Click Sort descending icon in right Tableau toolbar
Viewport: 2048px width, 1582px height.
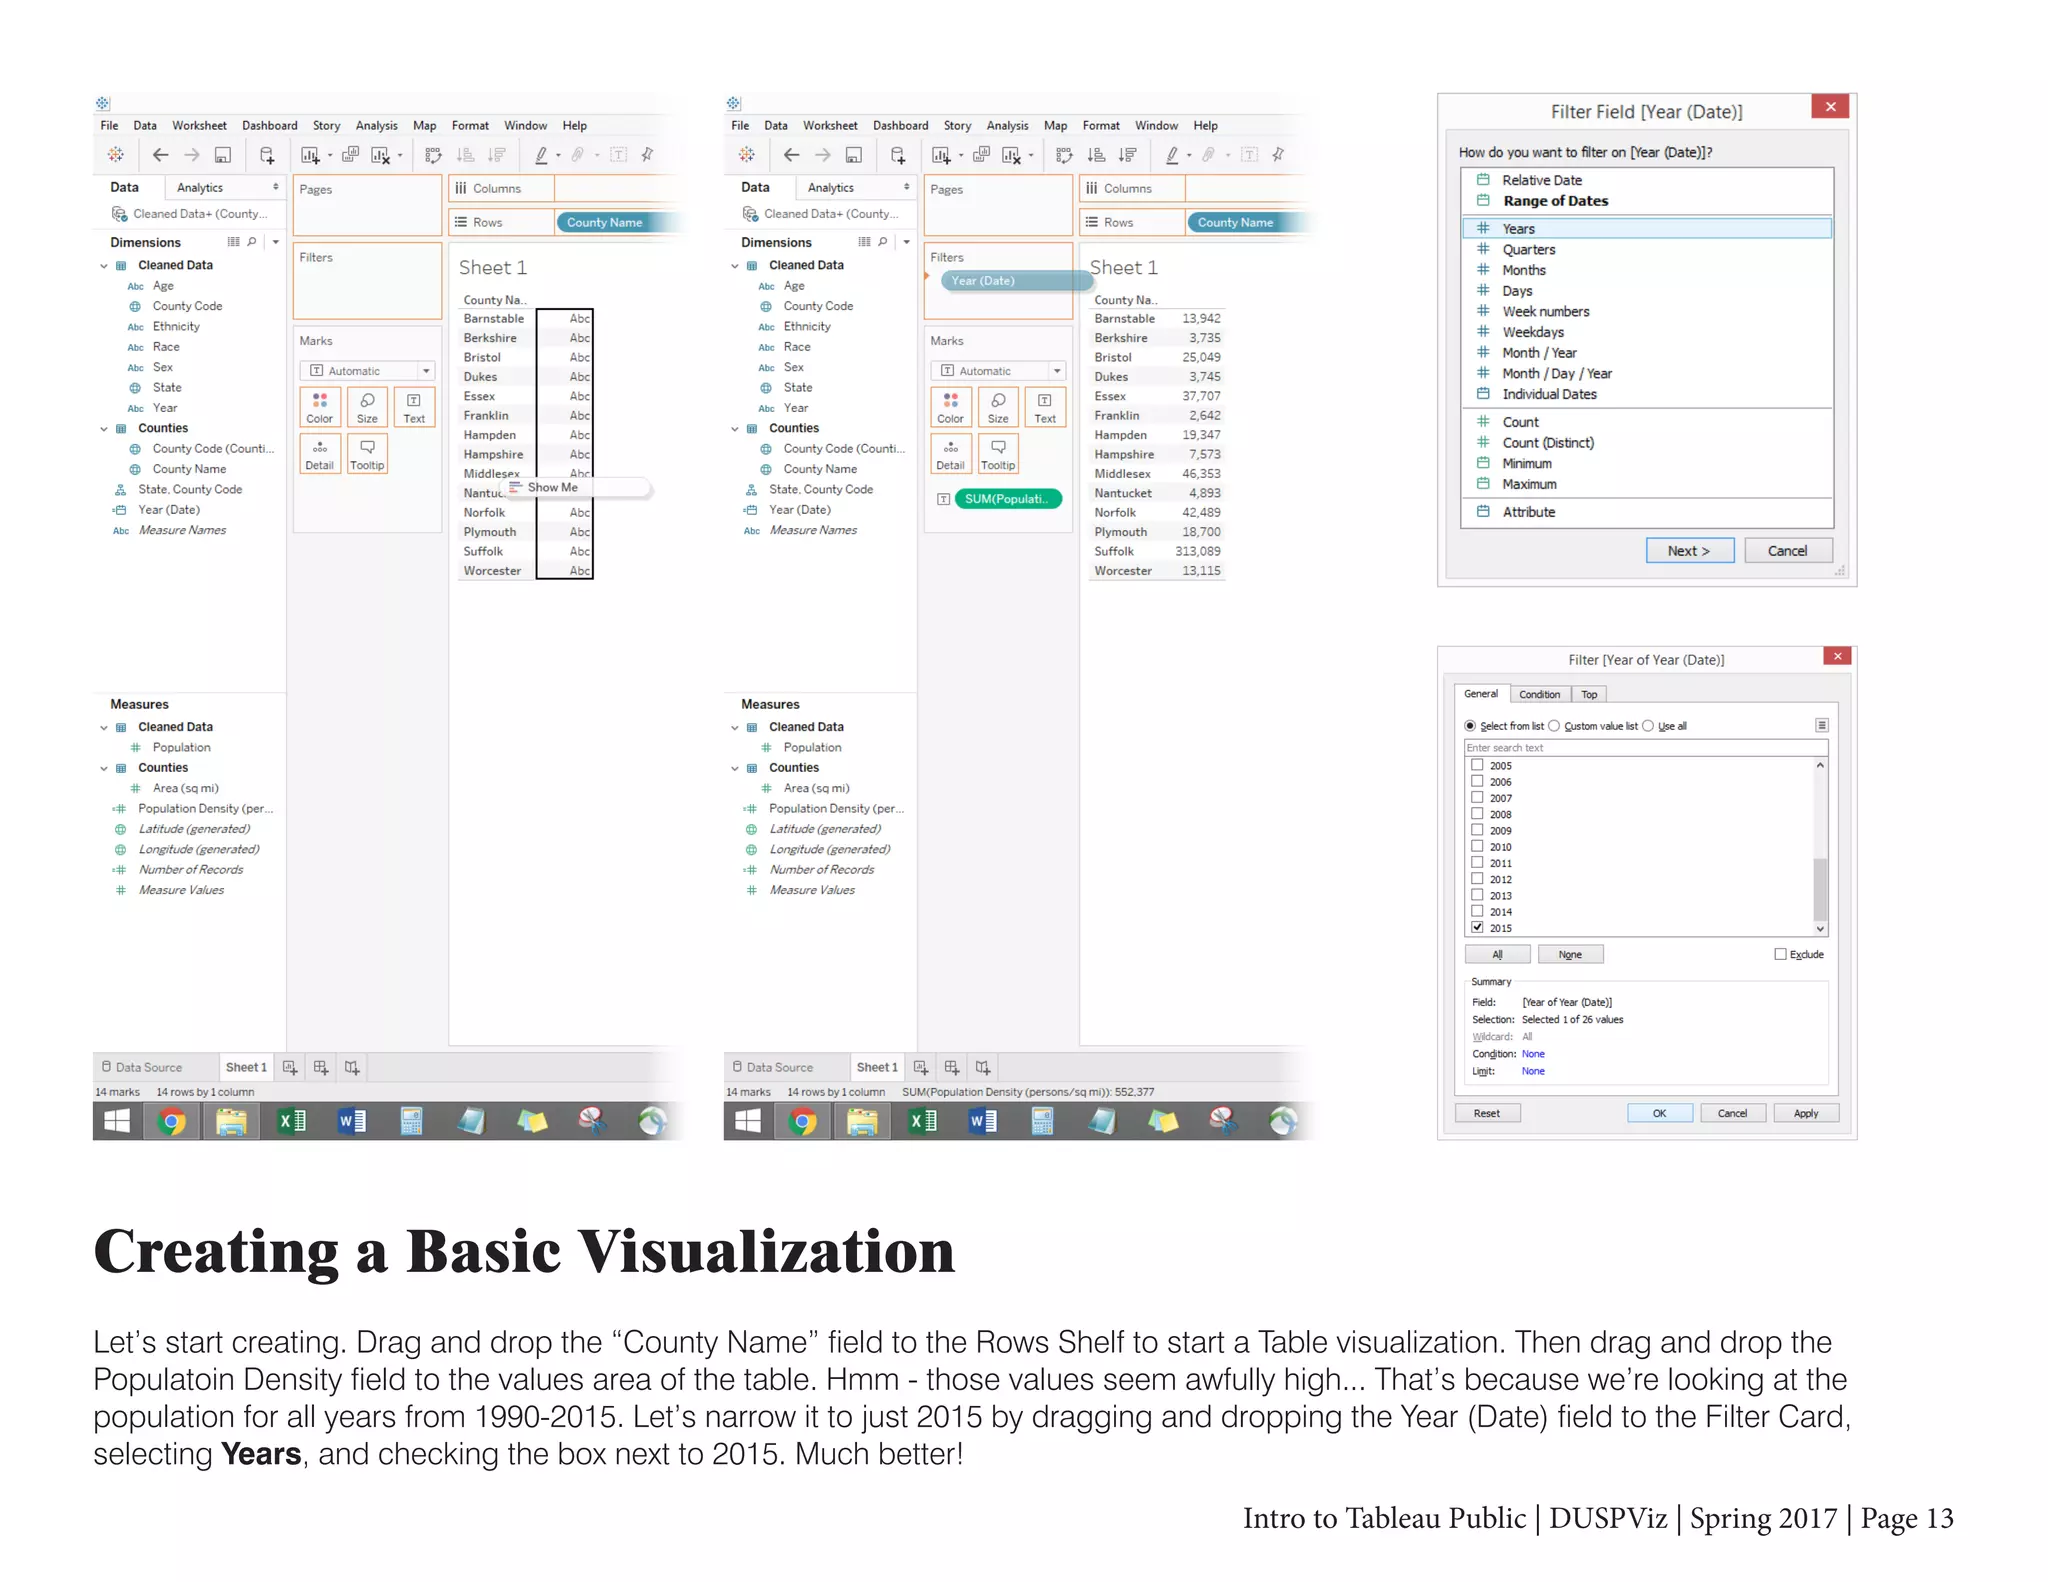click(x=1128, y=155)
